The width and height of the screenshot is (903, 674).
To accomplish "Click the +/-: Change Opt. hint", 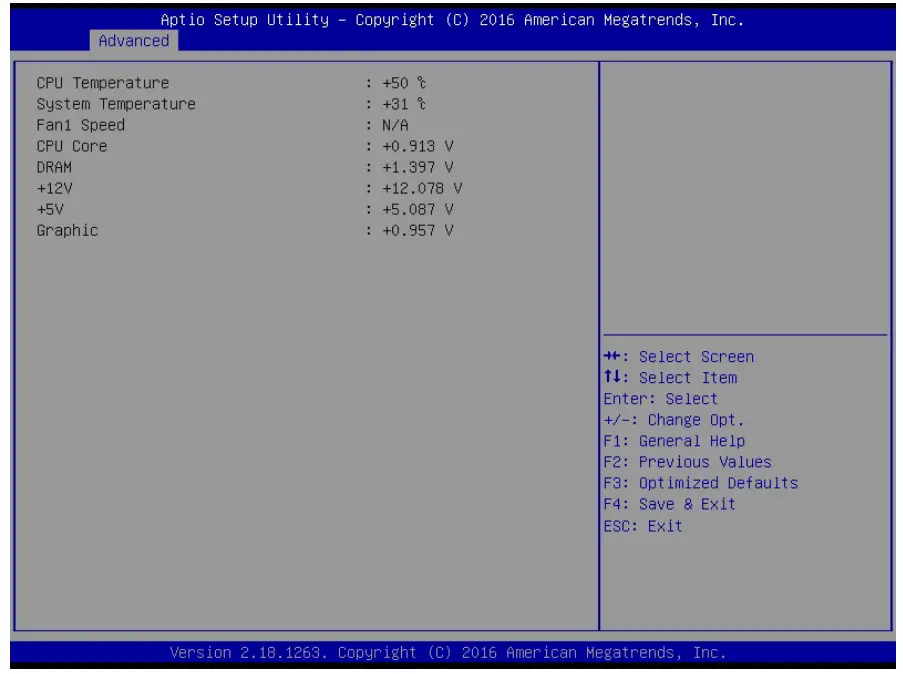I will (674, 420).
